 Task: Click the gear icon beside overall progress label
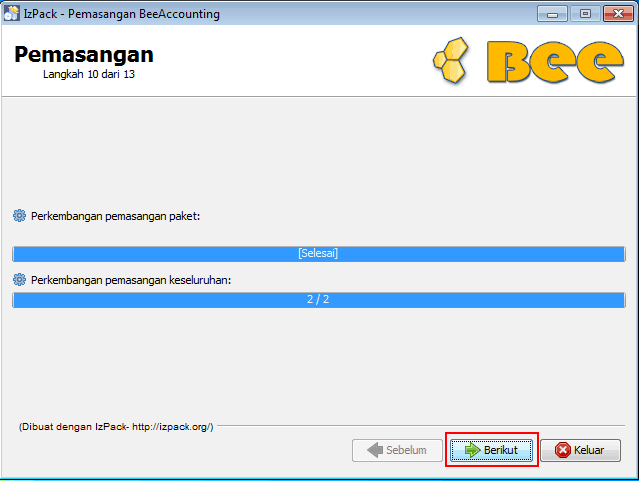pos(19,280)
